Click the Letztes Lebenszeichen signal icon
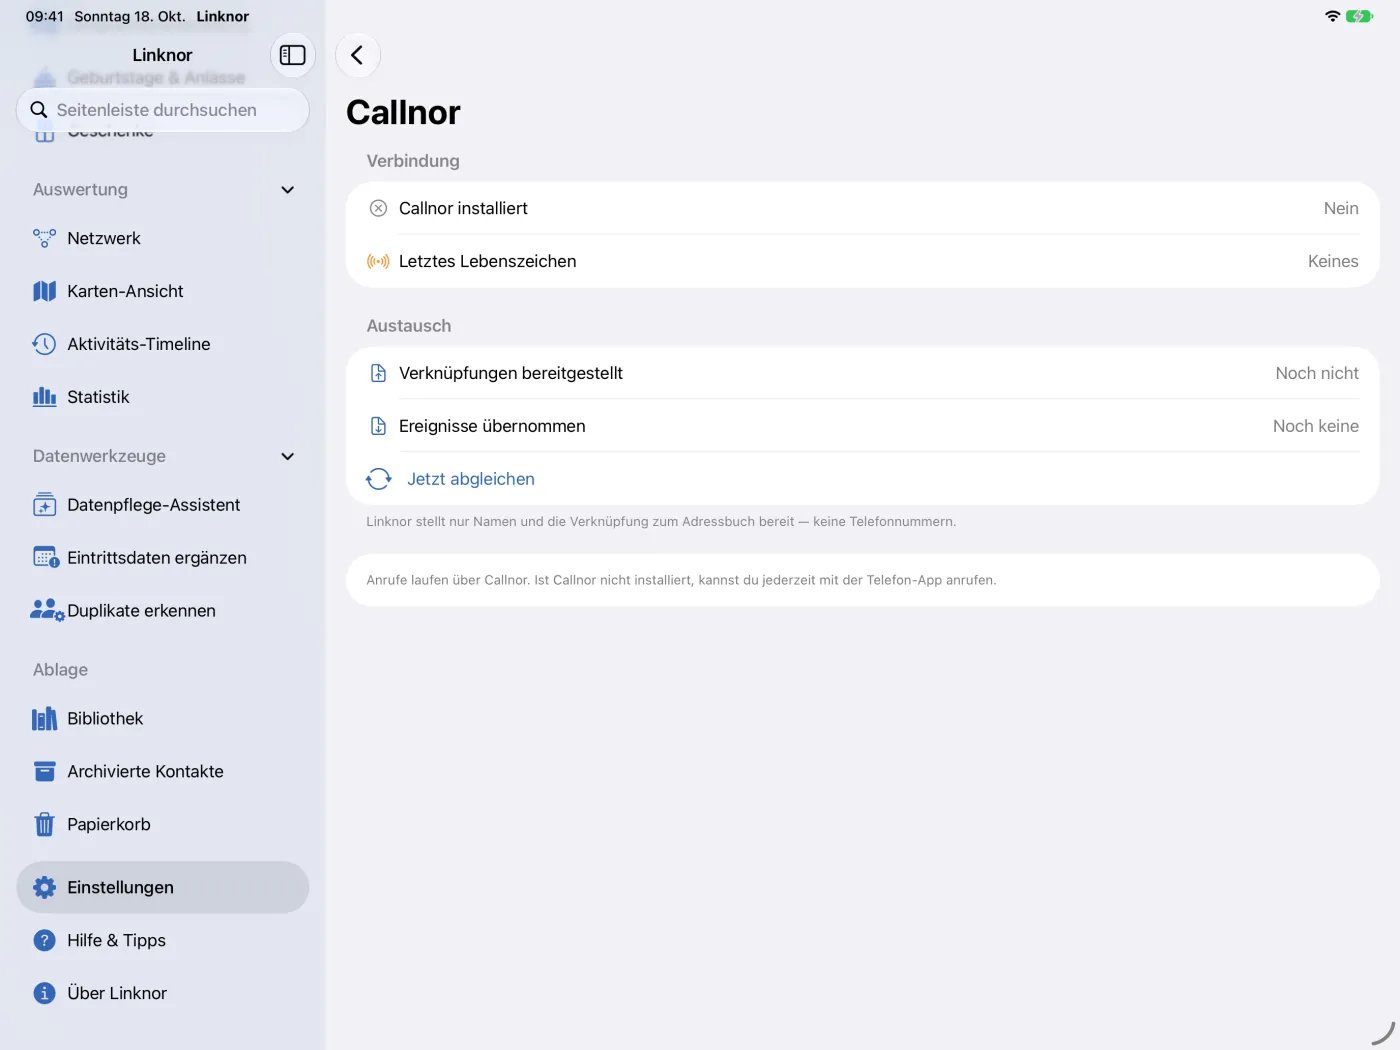The height and width of the screenshot is (1050, 1400). 378,261
